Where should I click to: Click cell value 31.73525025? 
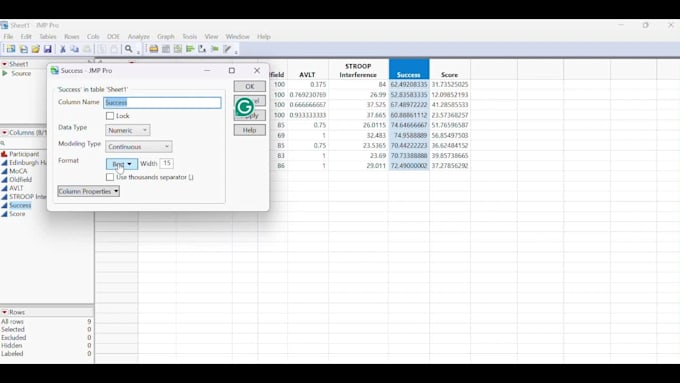pos(450,85)
